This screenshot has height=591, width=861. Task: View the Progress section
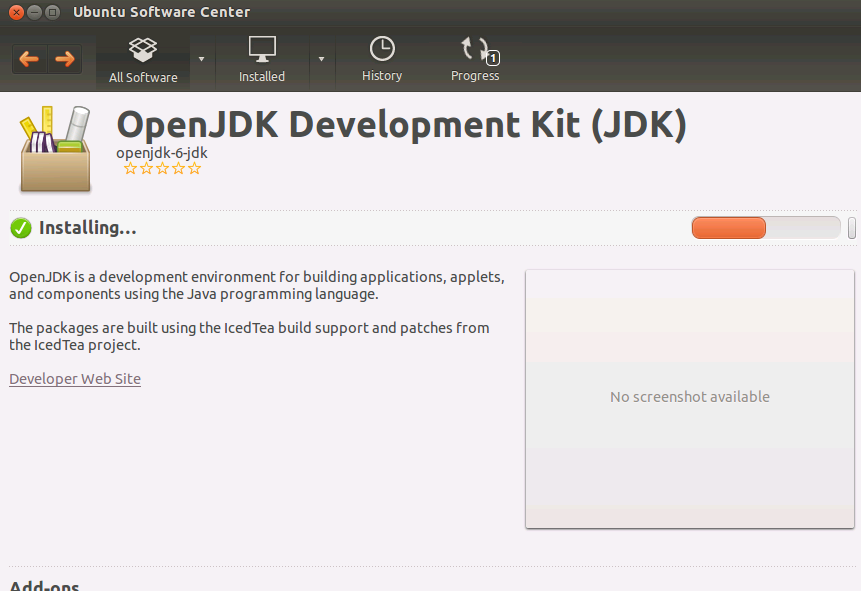pyautogui.click(x=476, y=59)
